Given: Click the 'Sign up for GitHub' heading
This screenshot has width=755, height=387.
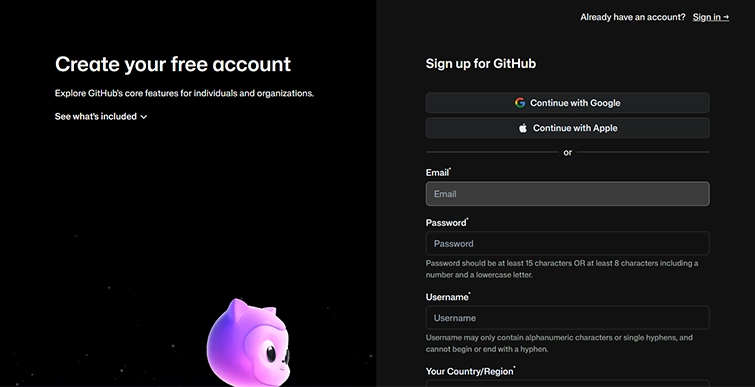Looking at the screenshot, I should tap(481, 64).
